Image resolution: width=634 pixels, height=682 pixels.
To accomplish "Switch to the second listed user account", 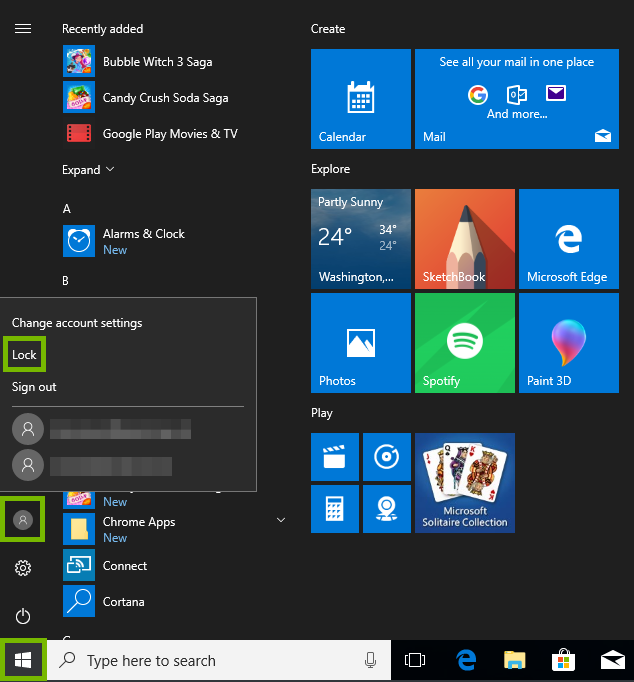I will click(92, 465).
